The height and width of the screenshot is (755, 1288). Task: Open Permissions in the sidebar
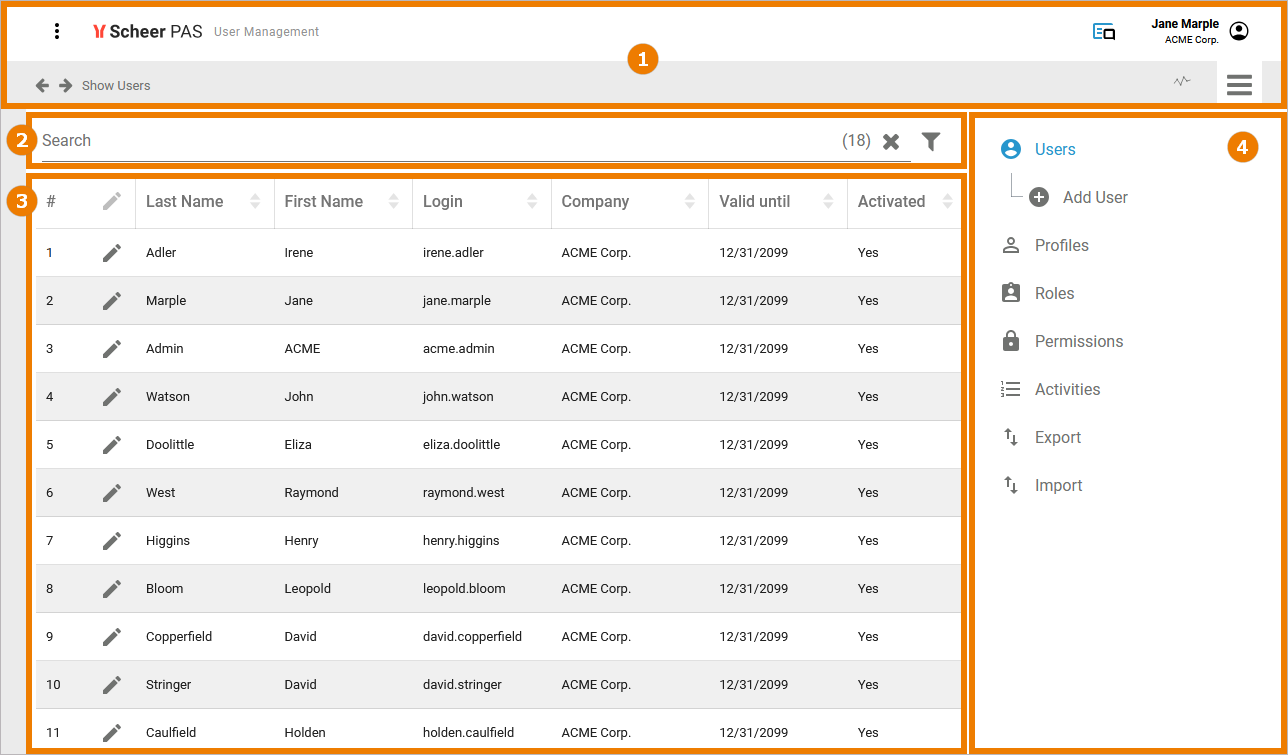point(1078,341)
